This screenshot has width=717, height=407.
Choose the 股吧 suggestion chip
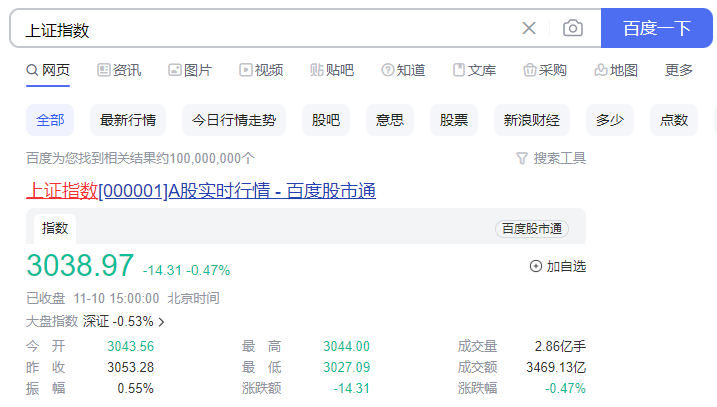tap(326, 120)
